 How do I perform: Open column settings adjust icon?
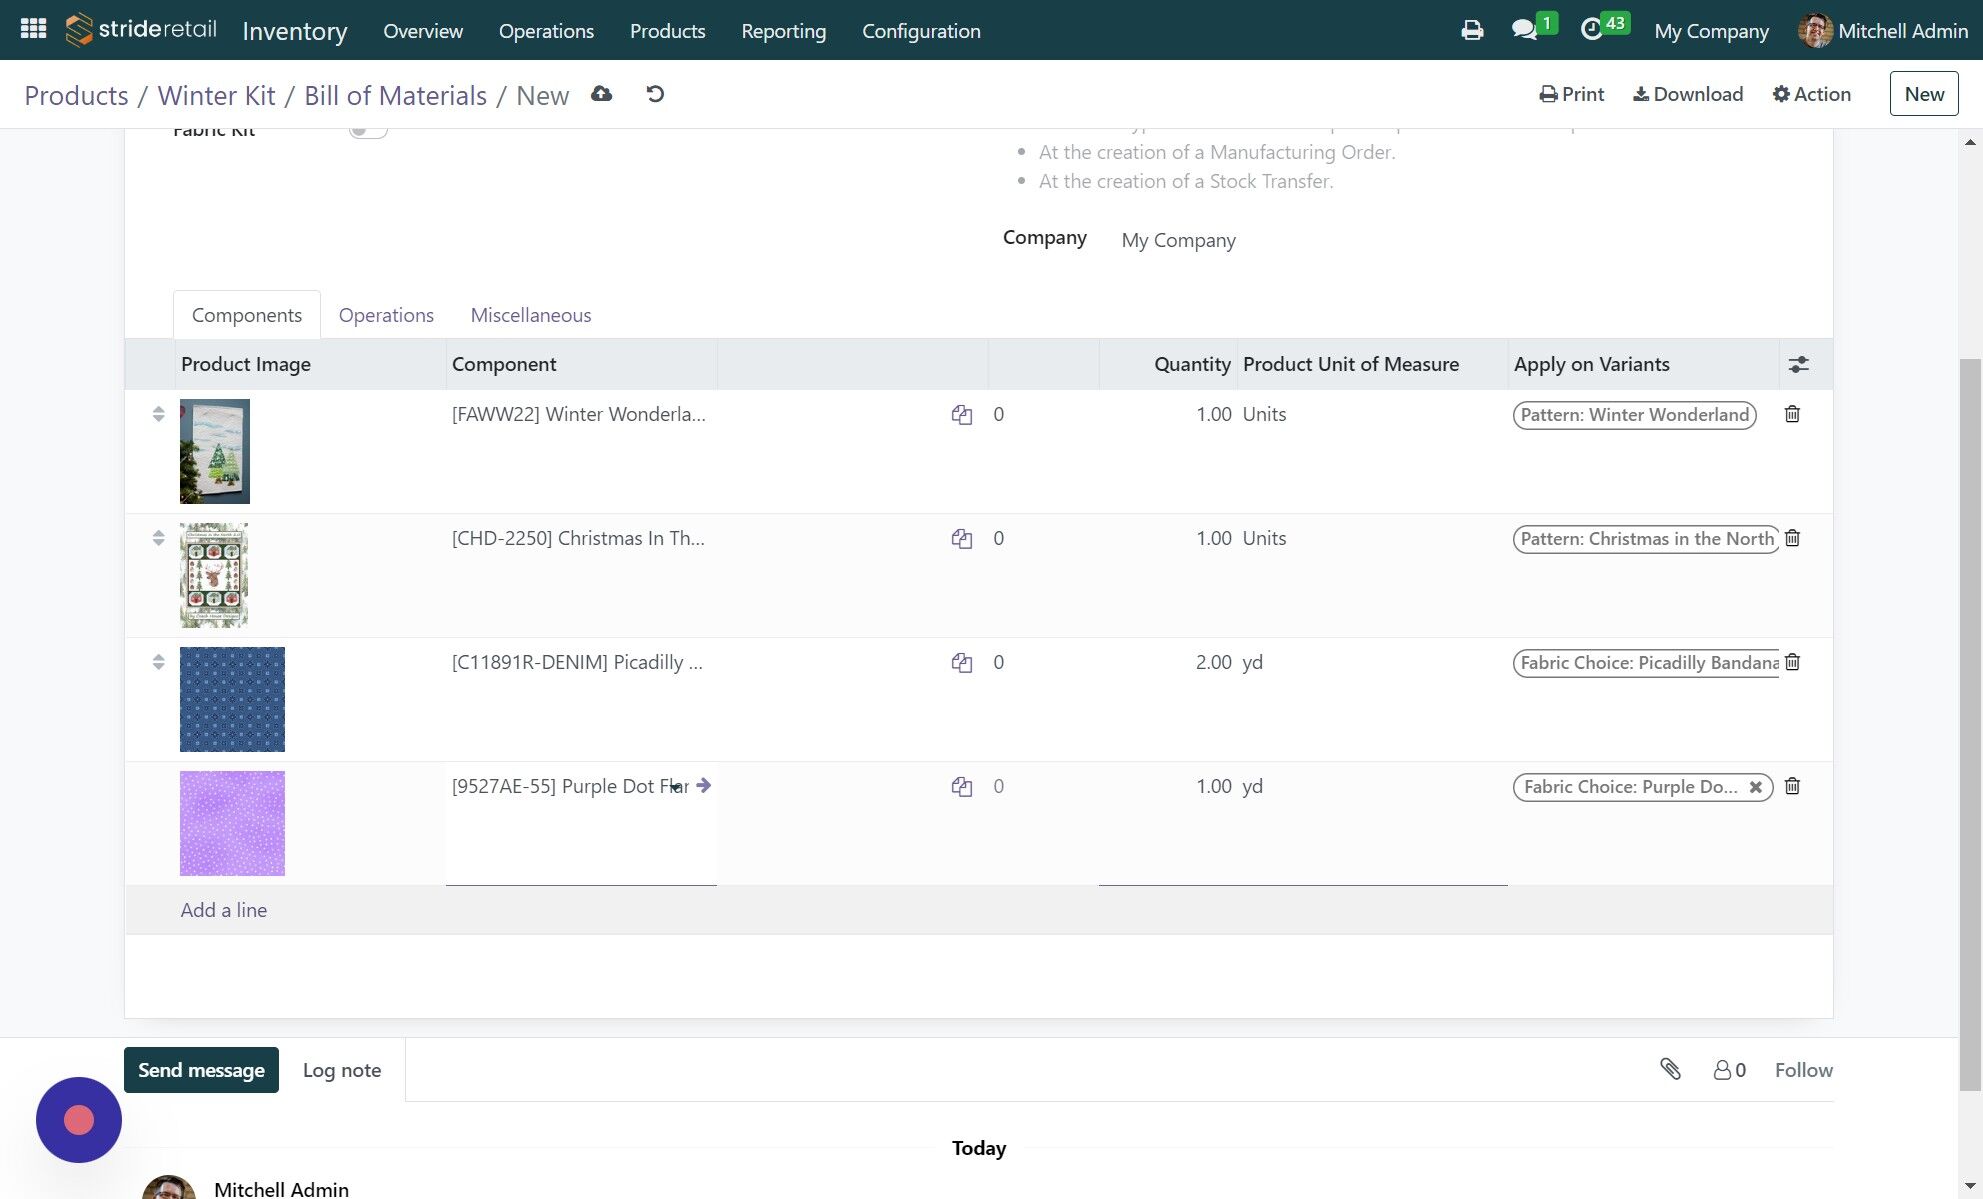point(1798,364)
